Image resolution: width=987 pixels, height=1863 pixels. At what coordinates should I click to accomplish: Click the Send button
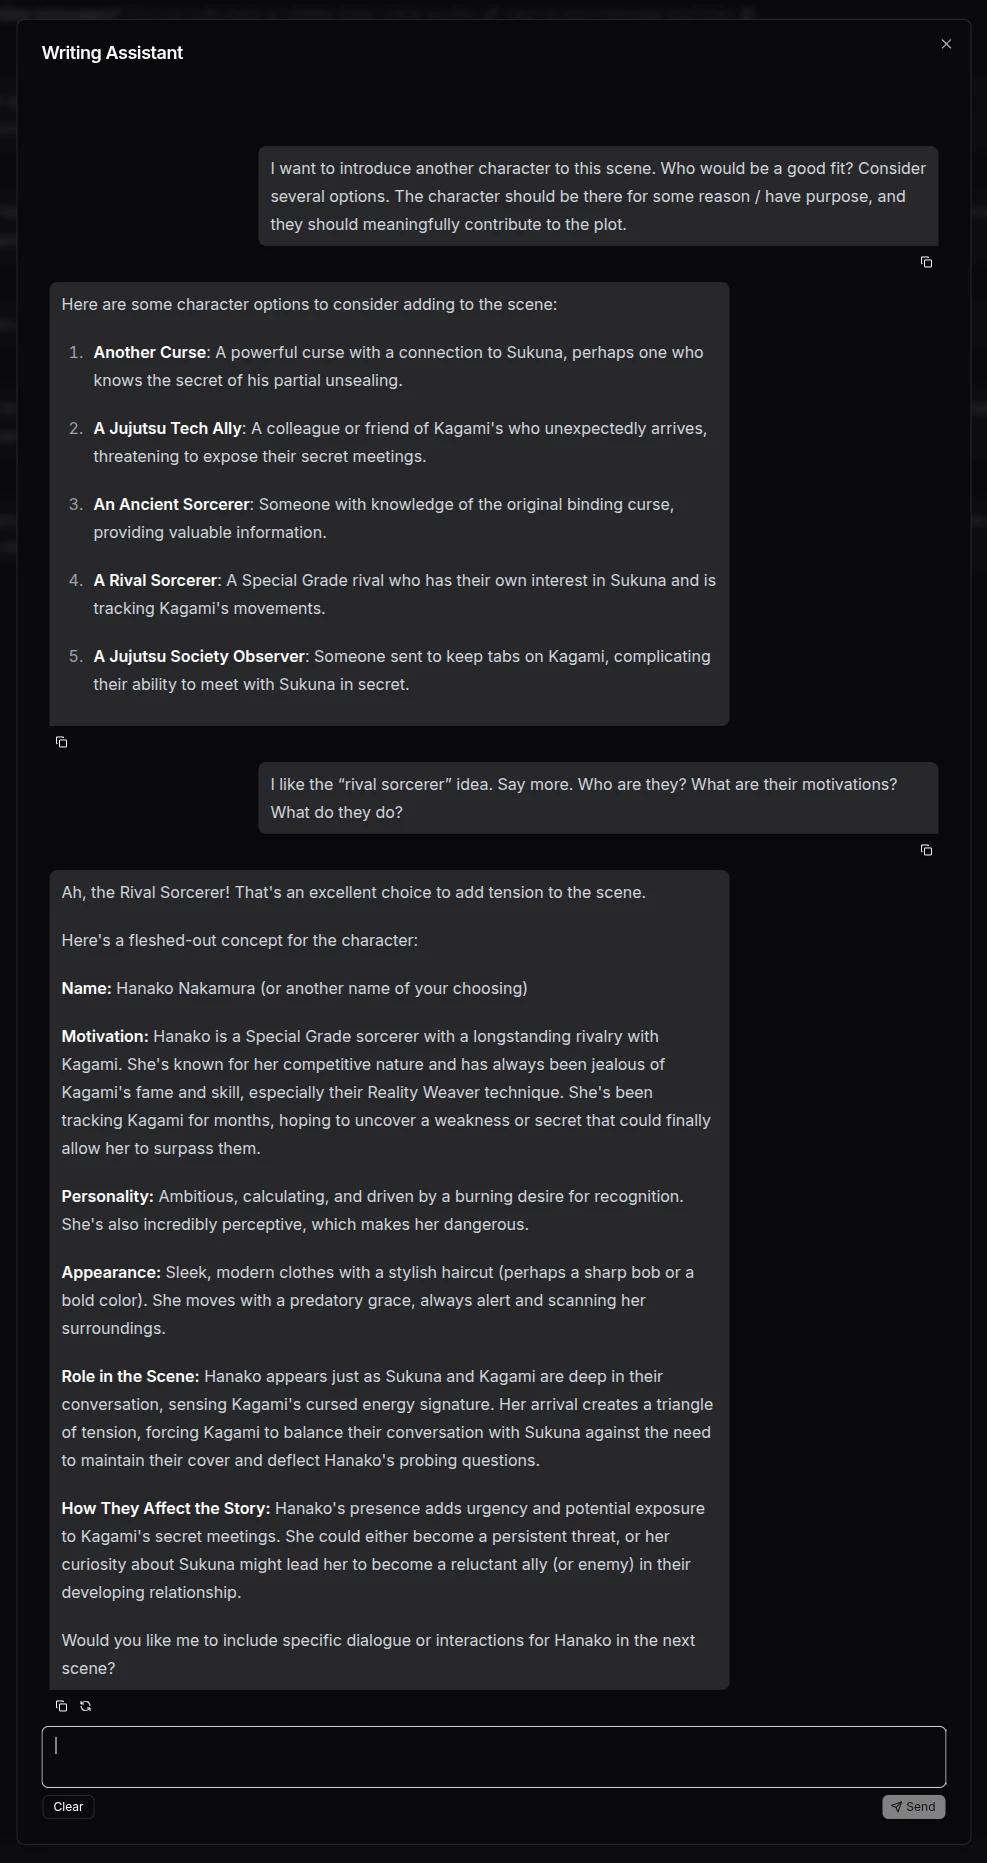click(x=912, y=1807)
